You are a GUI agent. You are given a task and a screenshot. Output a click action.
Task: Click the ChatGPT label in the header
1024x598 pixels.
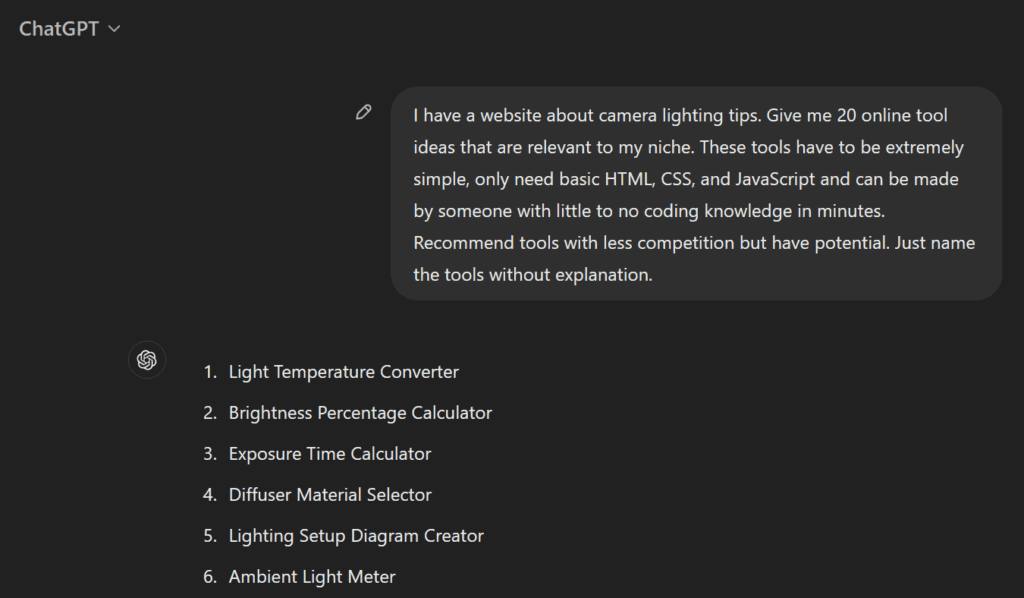click(59, 29)
